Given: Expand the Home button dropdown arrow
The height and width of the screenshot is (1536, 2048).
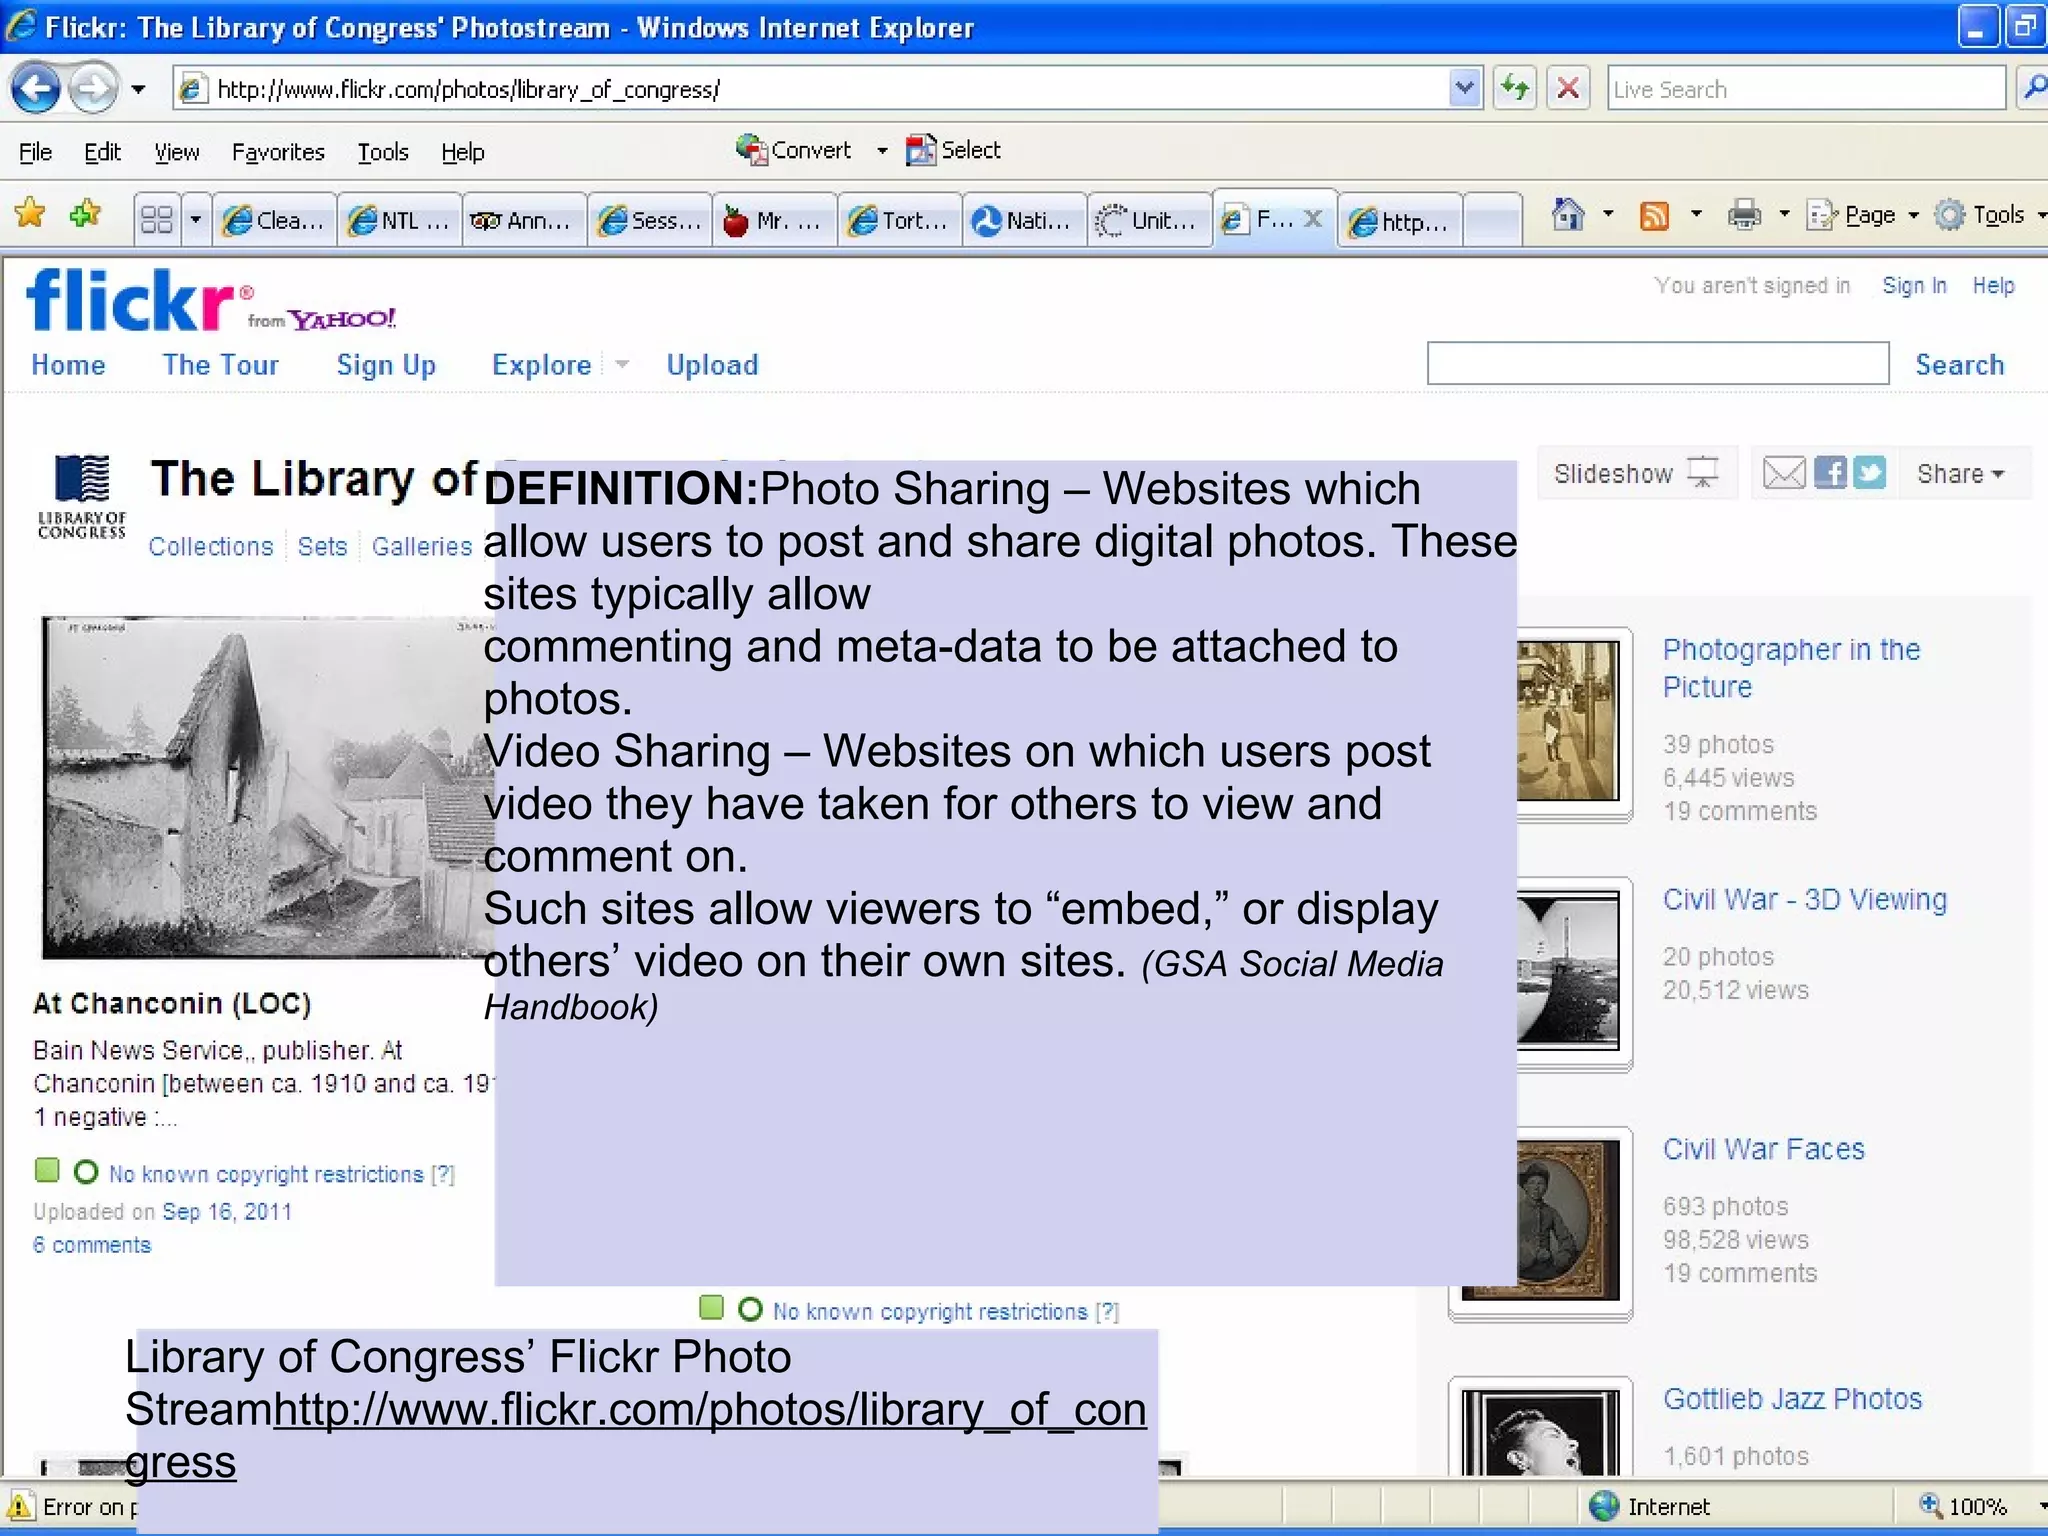Looking at the screenshot, I should [1608, 214].
